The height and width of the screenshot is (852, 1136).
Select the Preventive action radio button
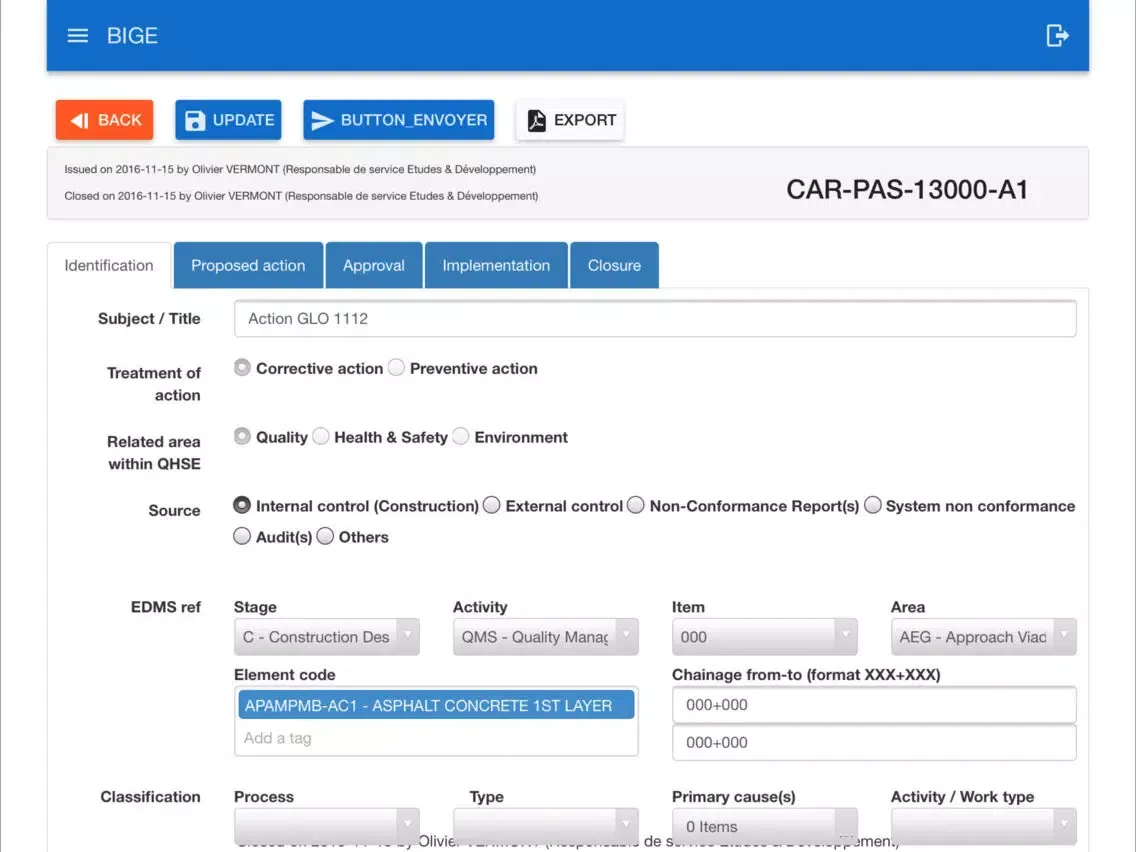tap(397, 368)
